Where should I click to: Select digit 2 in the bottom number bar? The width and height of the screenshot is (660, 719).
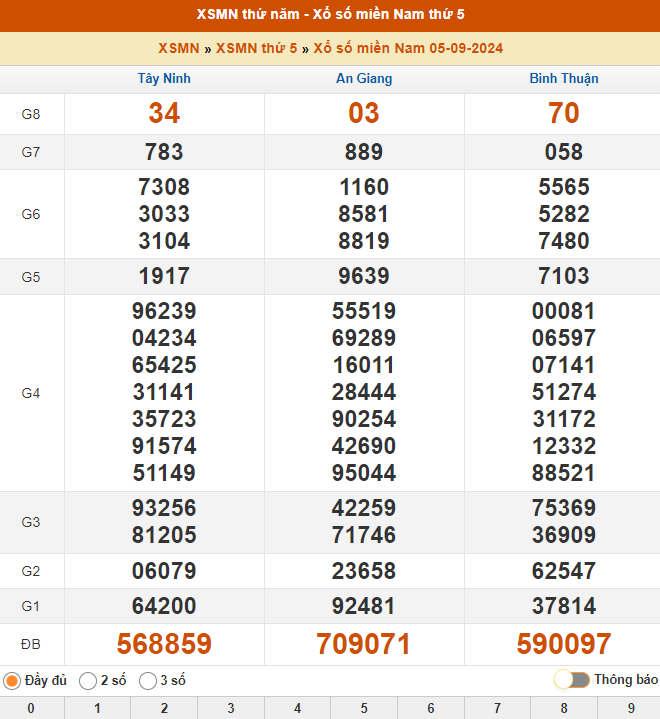pyautogui.click(x=164, y=708)
